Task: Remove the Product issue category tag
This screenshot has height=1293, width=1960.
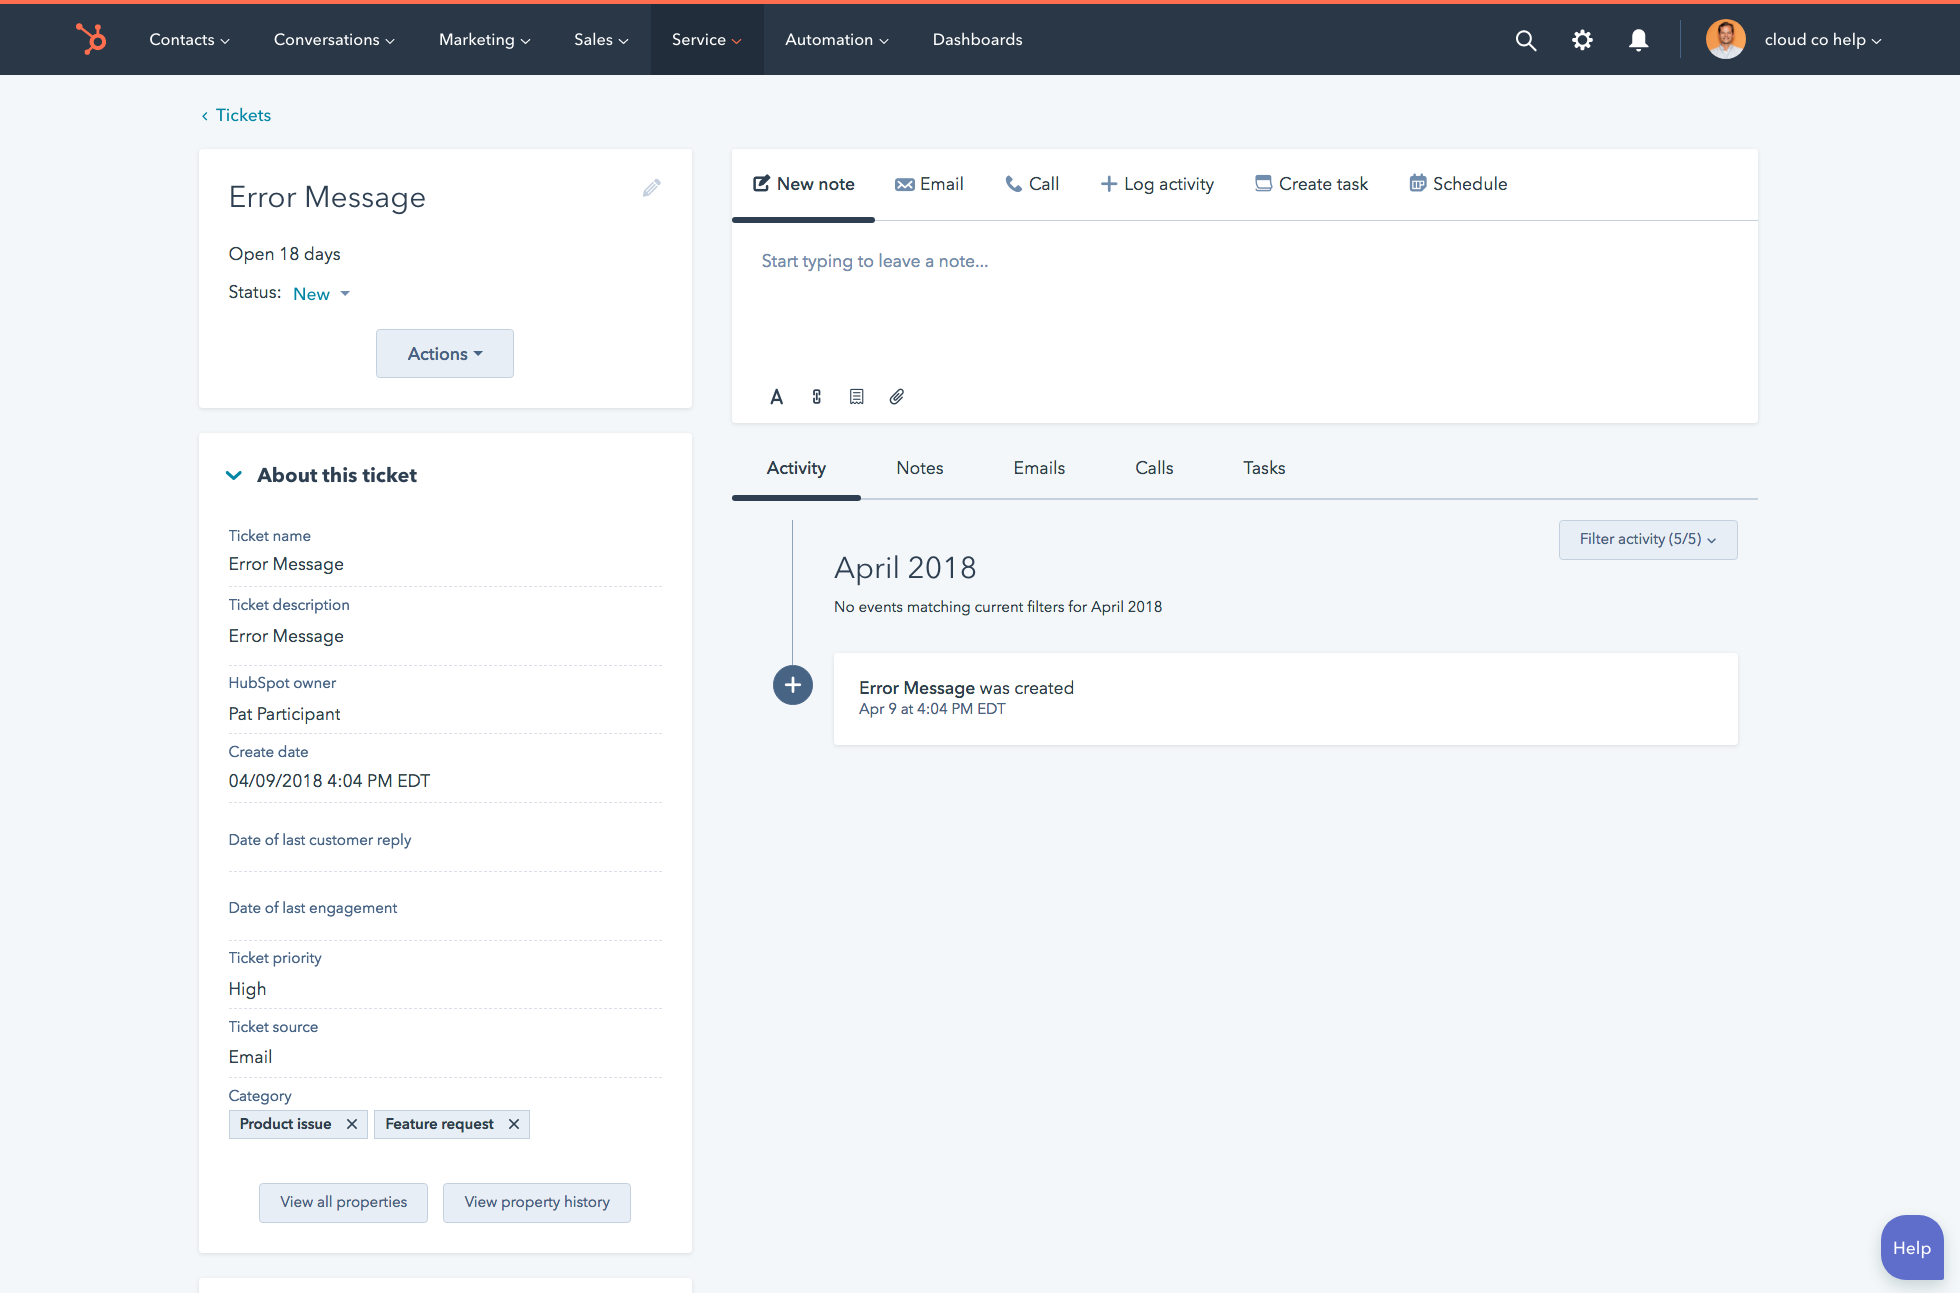Action: tap(354, 1124)
